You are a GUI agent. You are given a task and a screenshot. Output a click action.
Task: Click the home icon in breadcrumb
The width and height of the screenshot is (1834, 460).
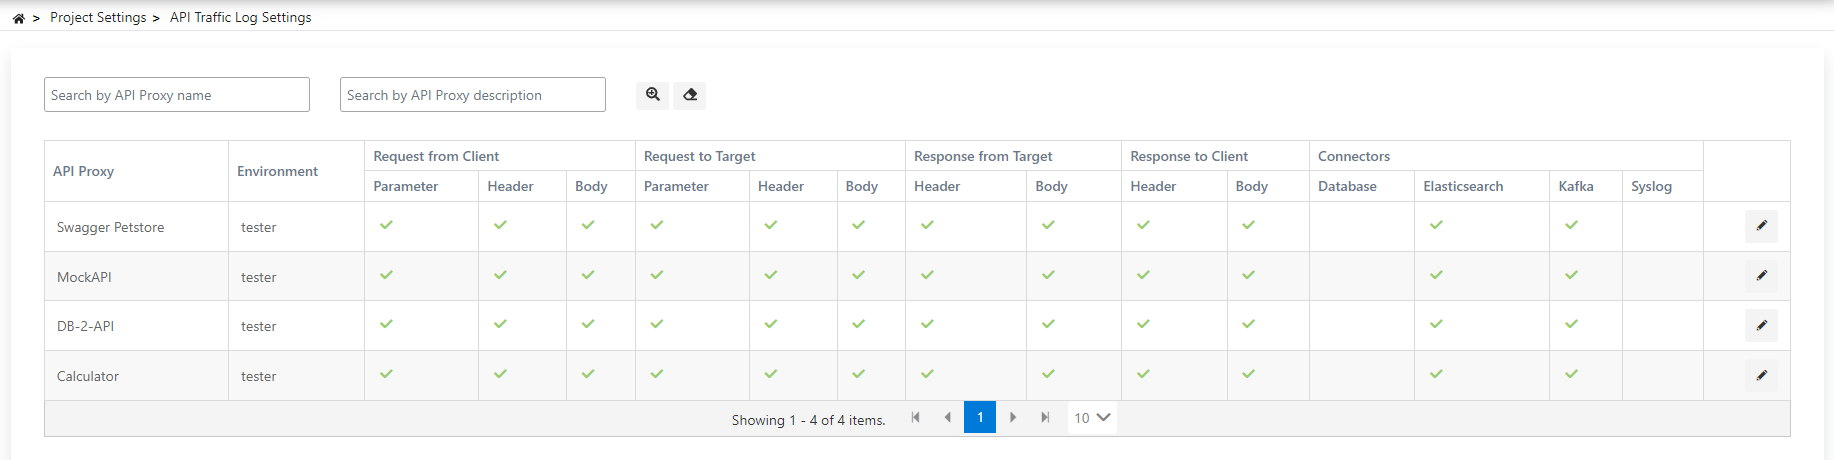[18, 18]
